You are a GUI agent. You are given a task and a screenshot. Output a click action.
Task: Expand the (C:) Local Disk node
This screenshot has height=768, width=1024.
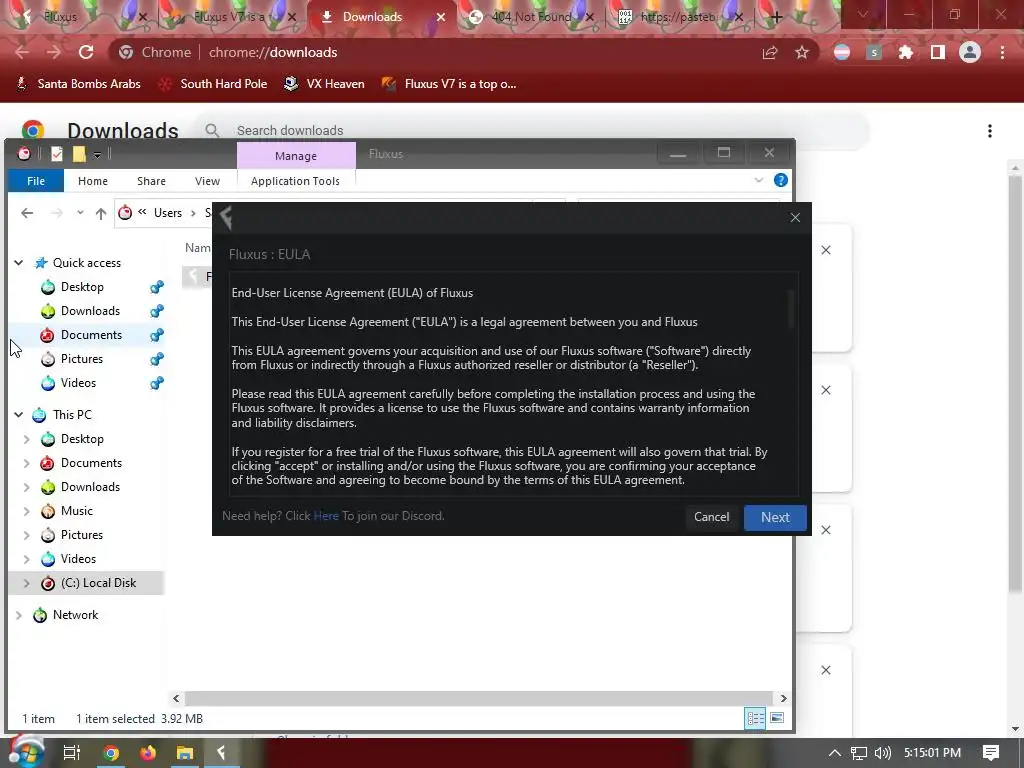coord(27,583)
